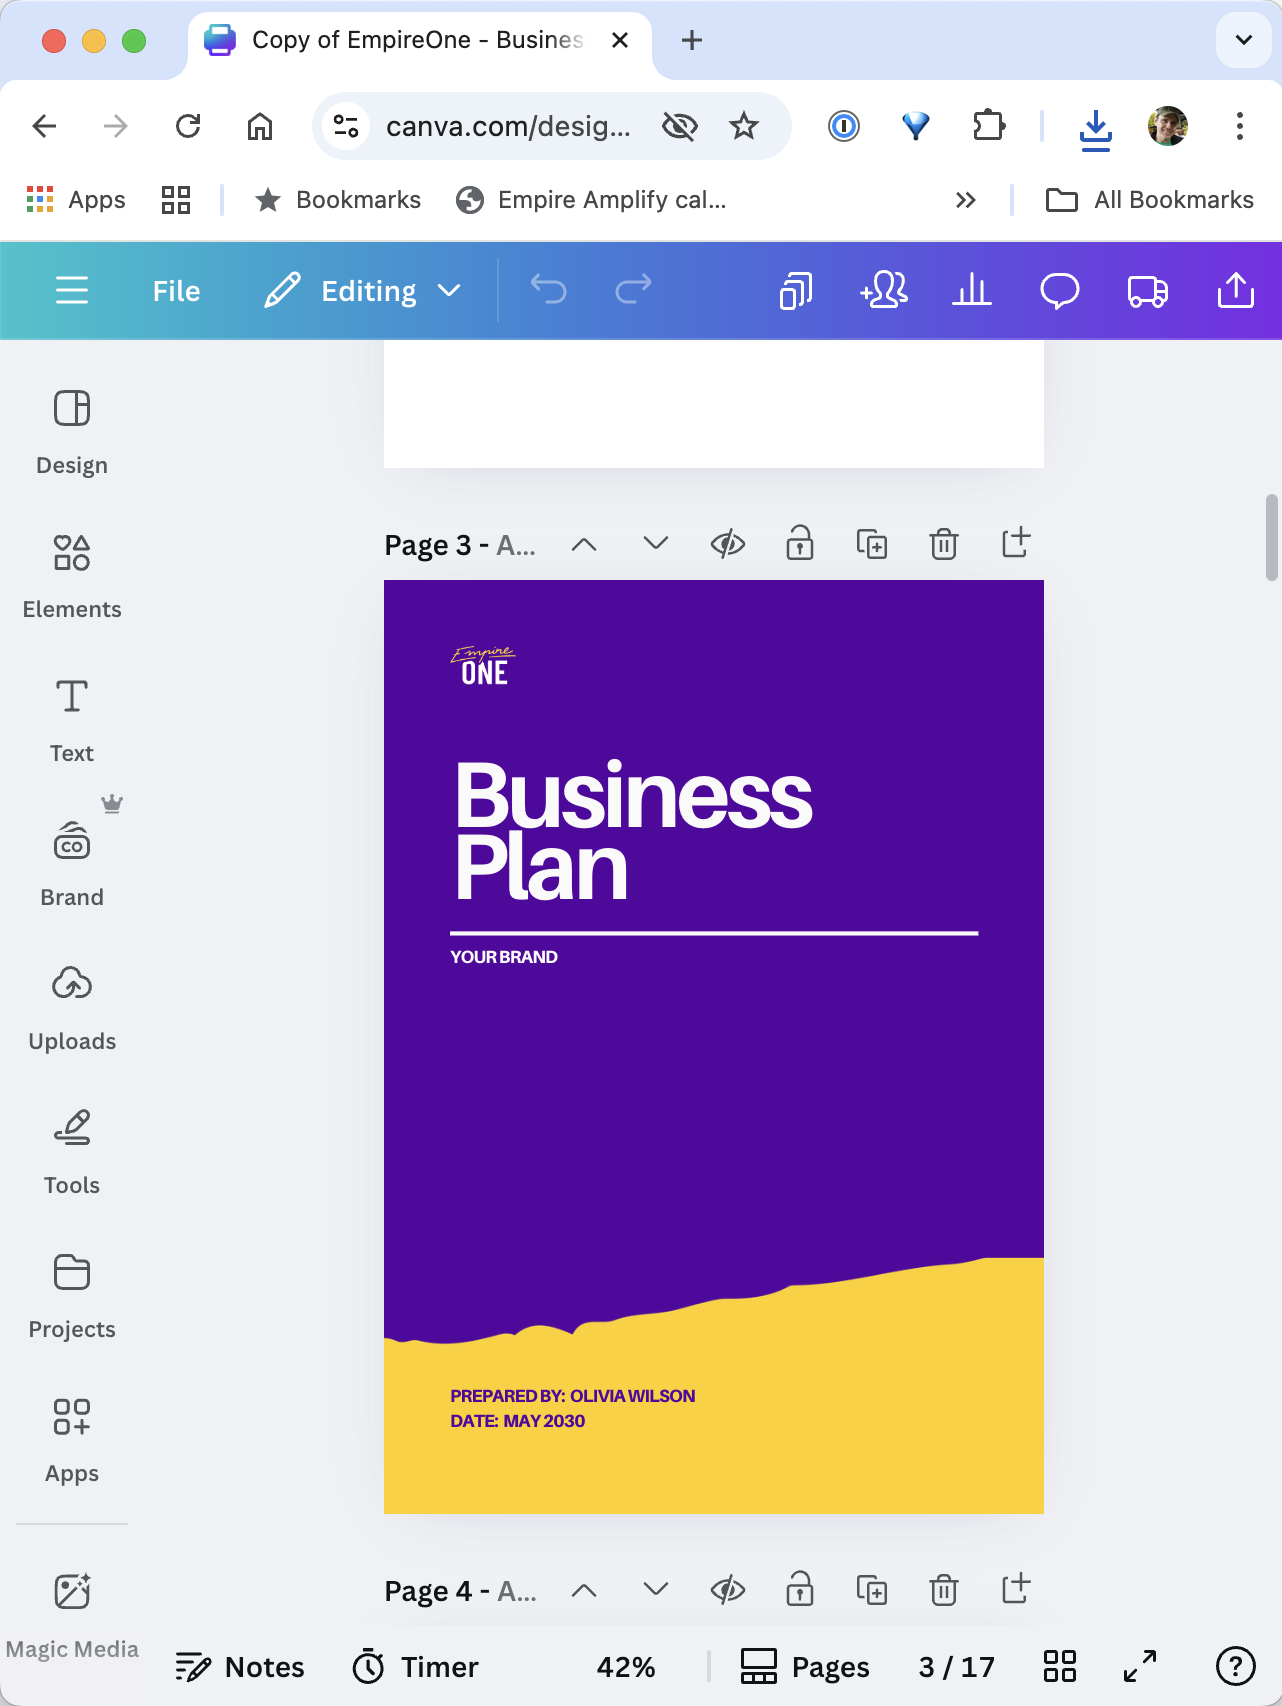Move Page 4 up with chevron

[584, 1589]
